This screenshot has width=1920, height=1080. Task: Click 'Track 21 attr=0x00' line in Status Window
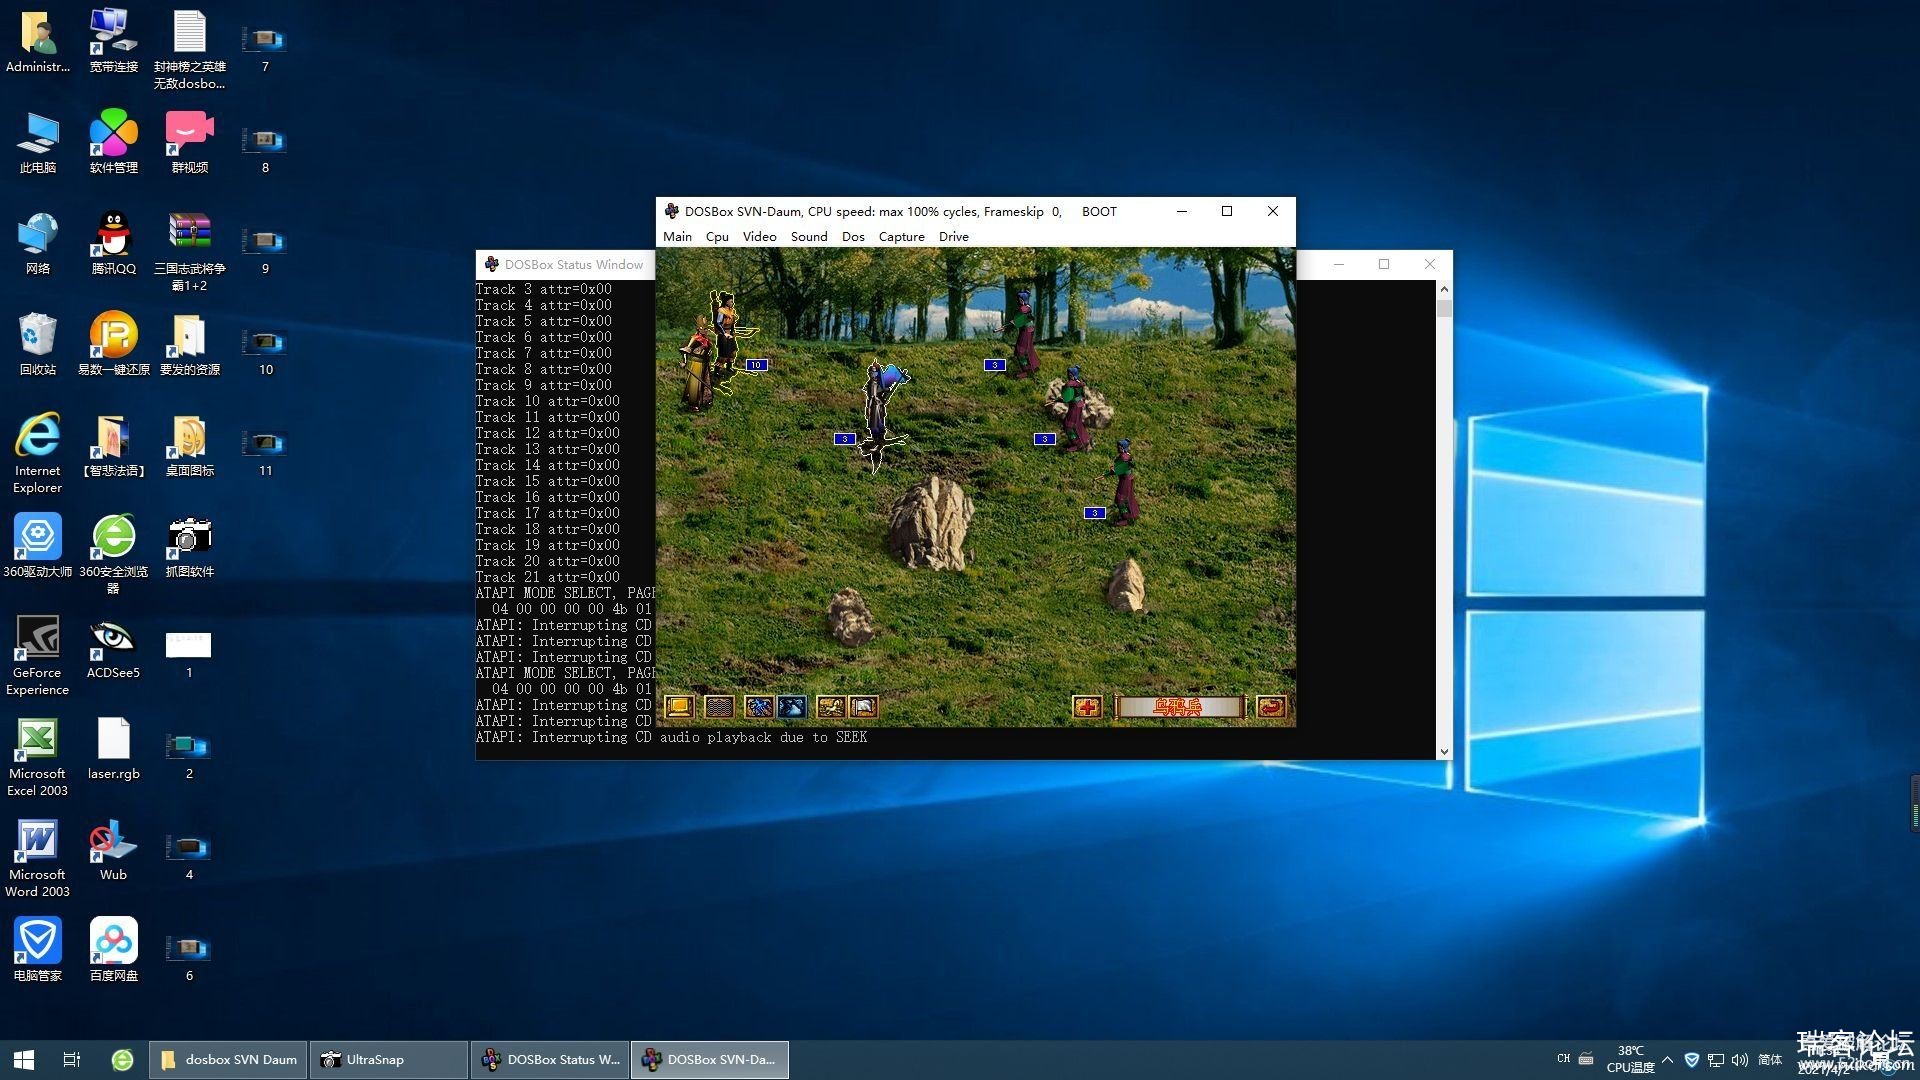(x=547, y=577)
